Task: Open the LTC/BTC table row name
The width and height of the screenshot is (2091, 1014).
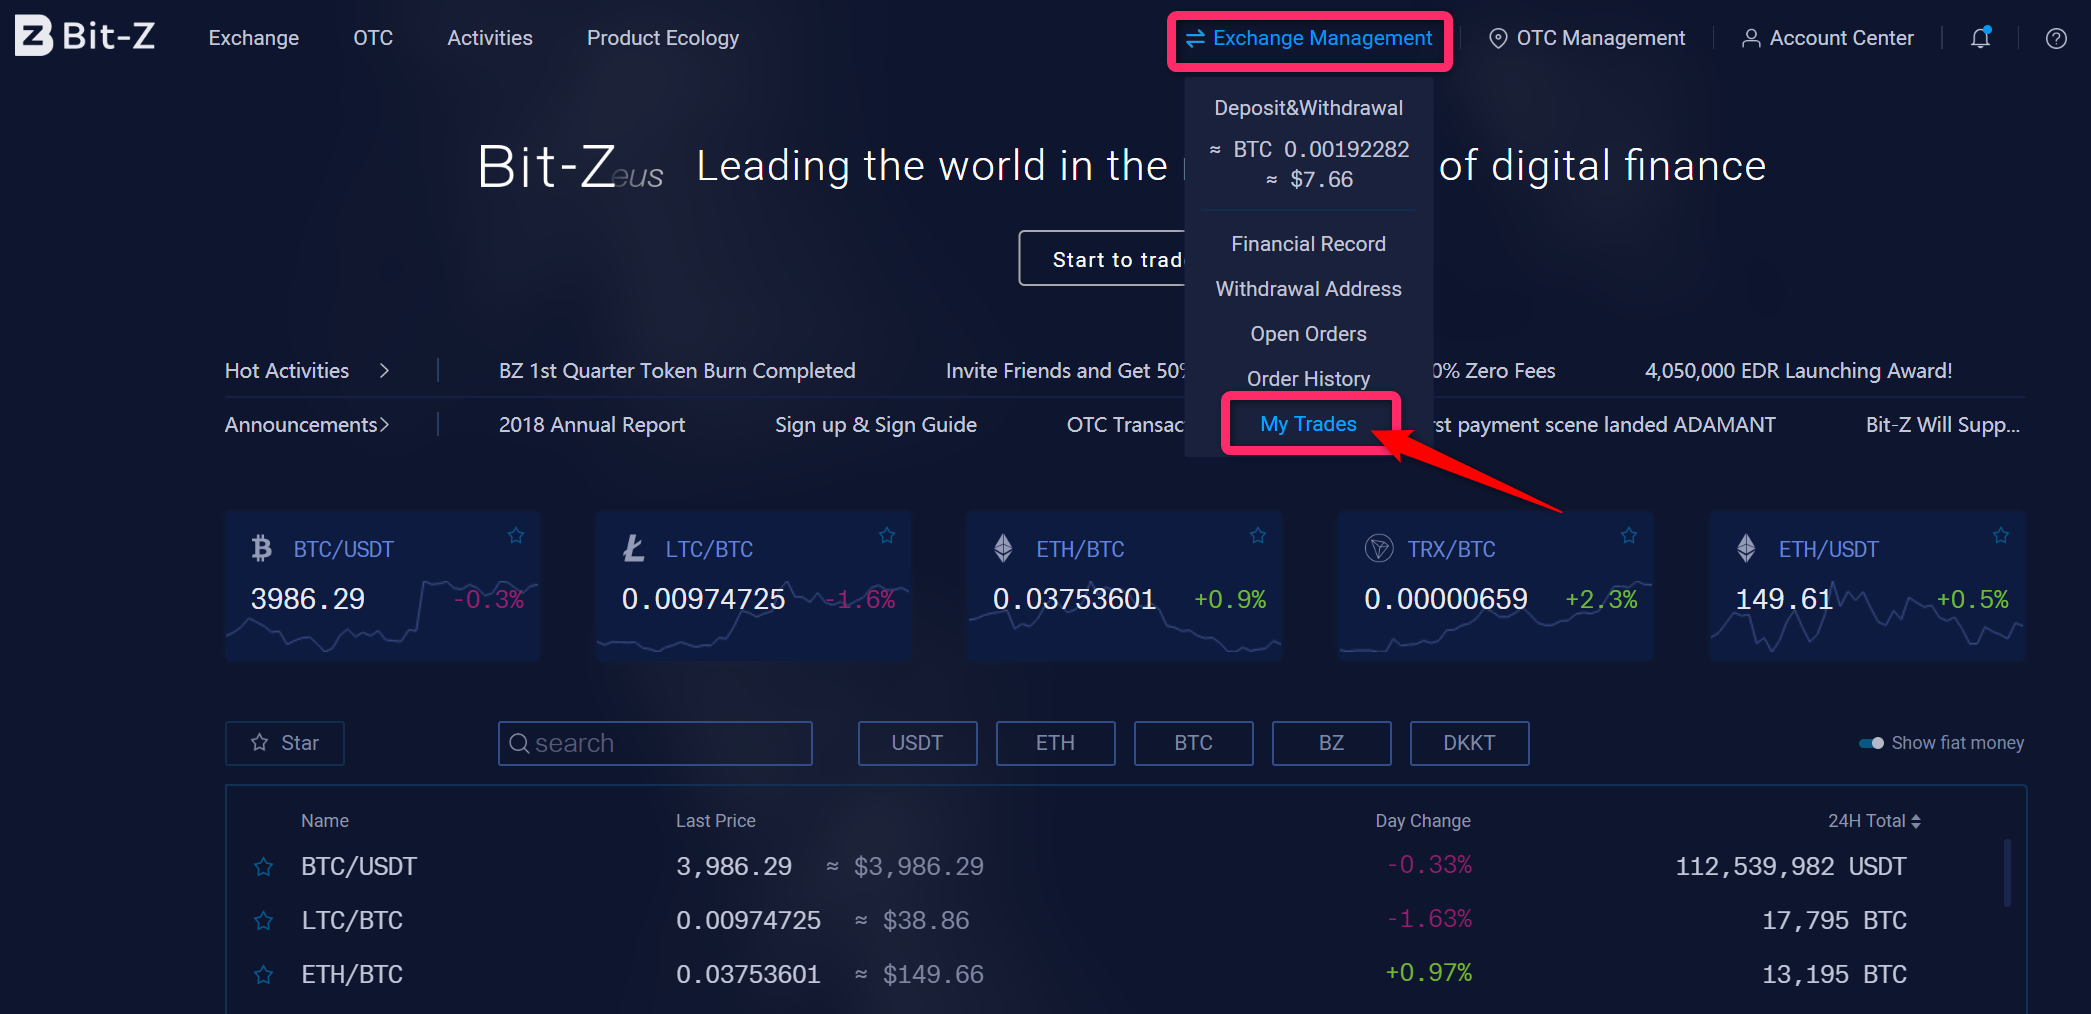Action: (352, 921)
